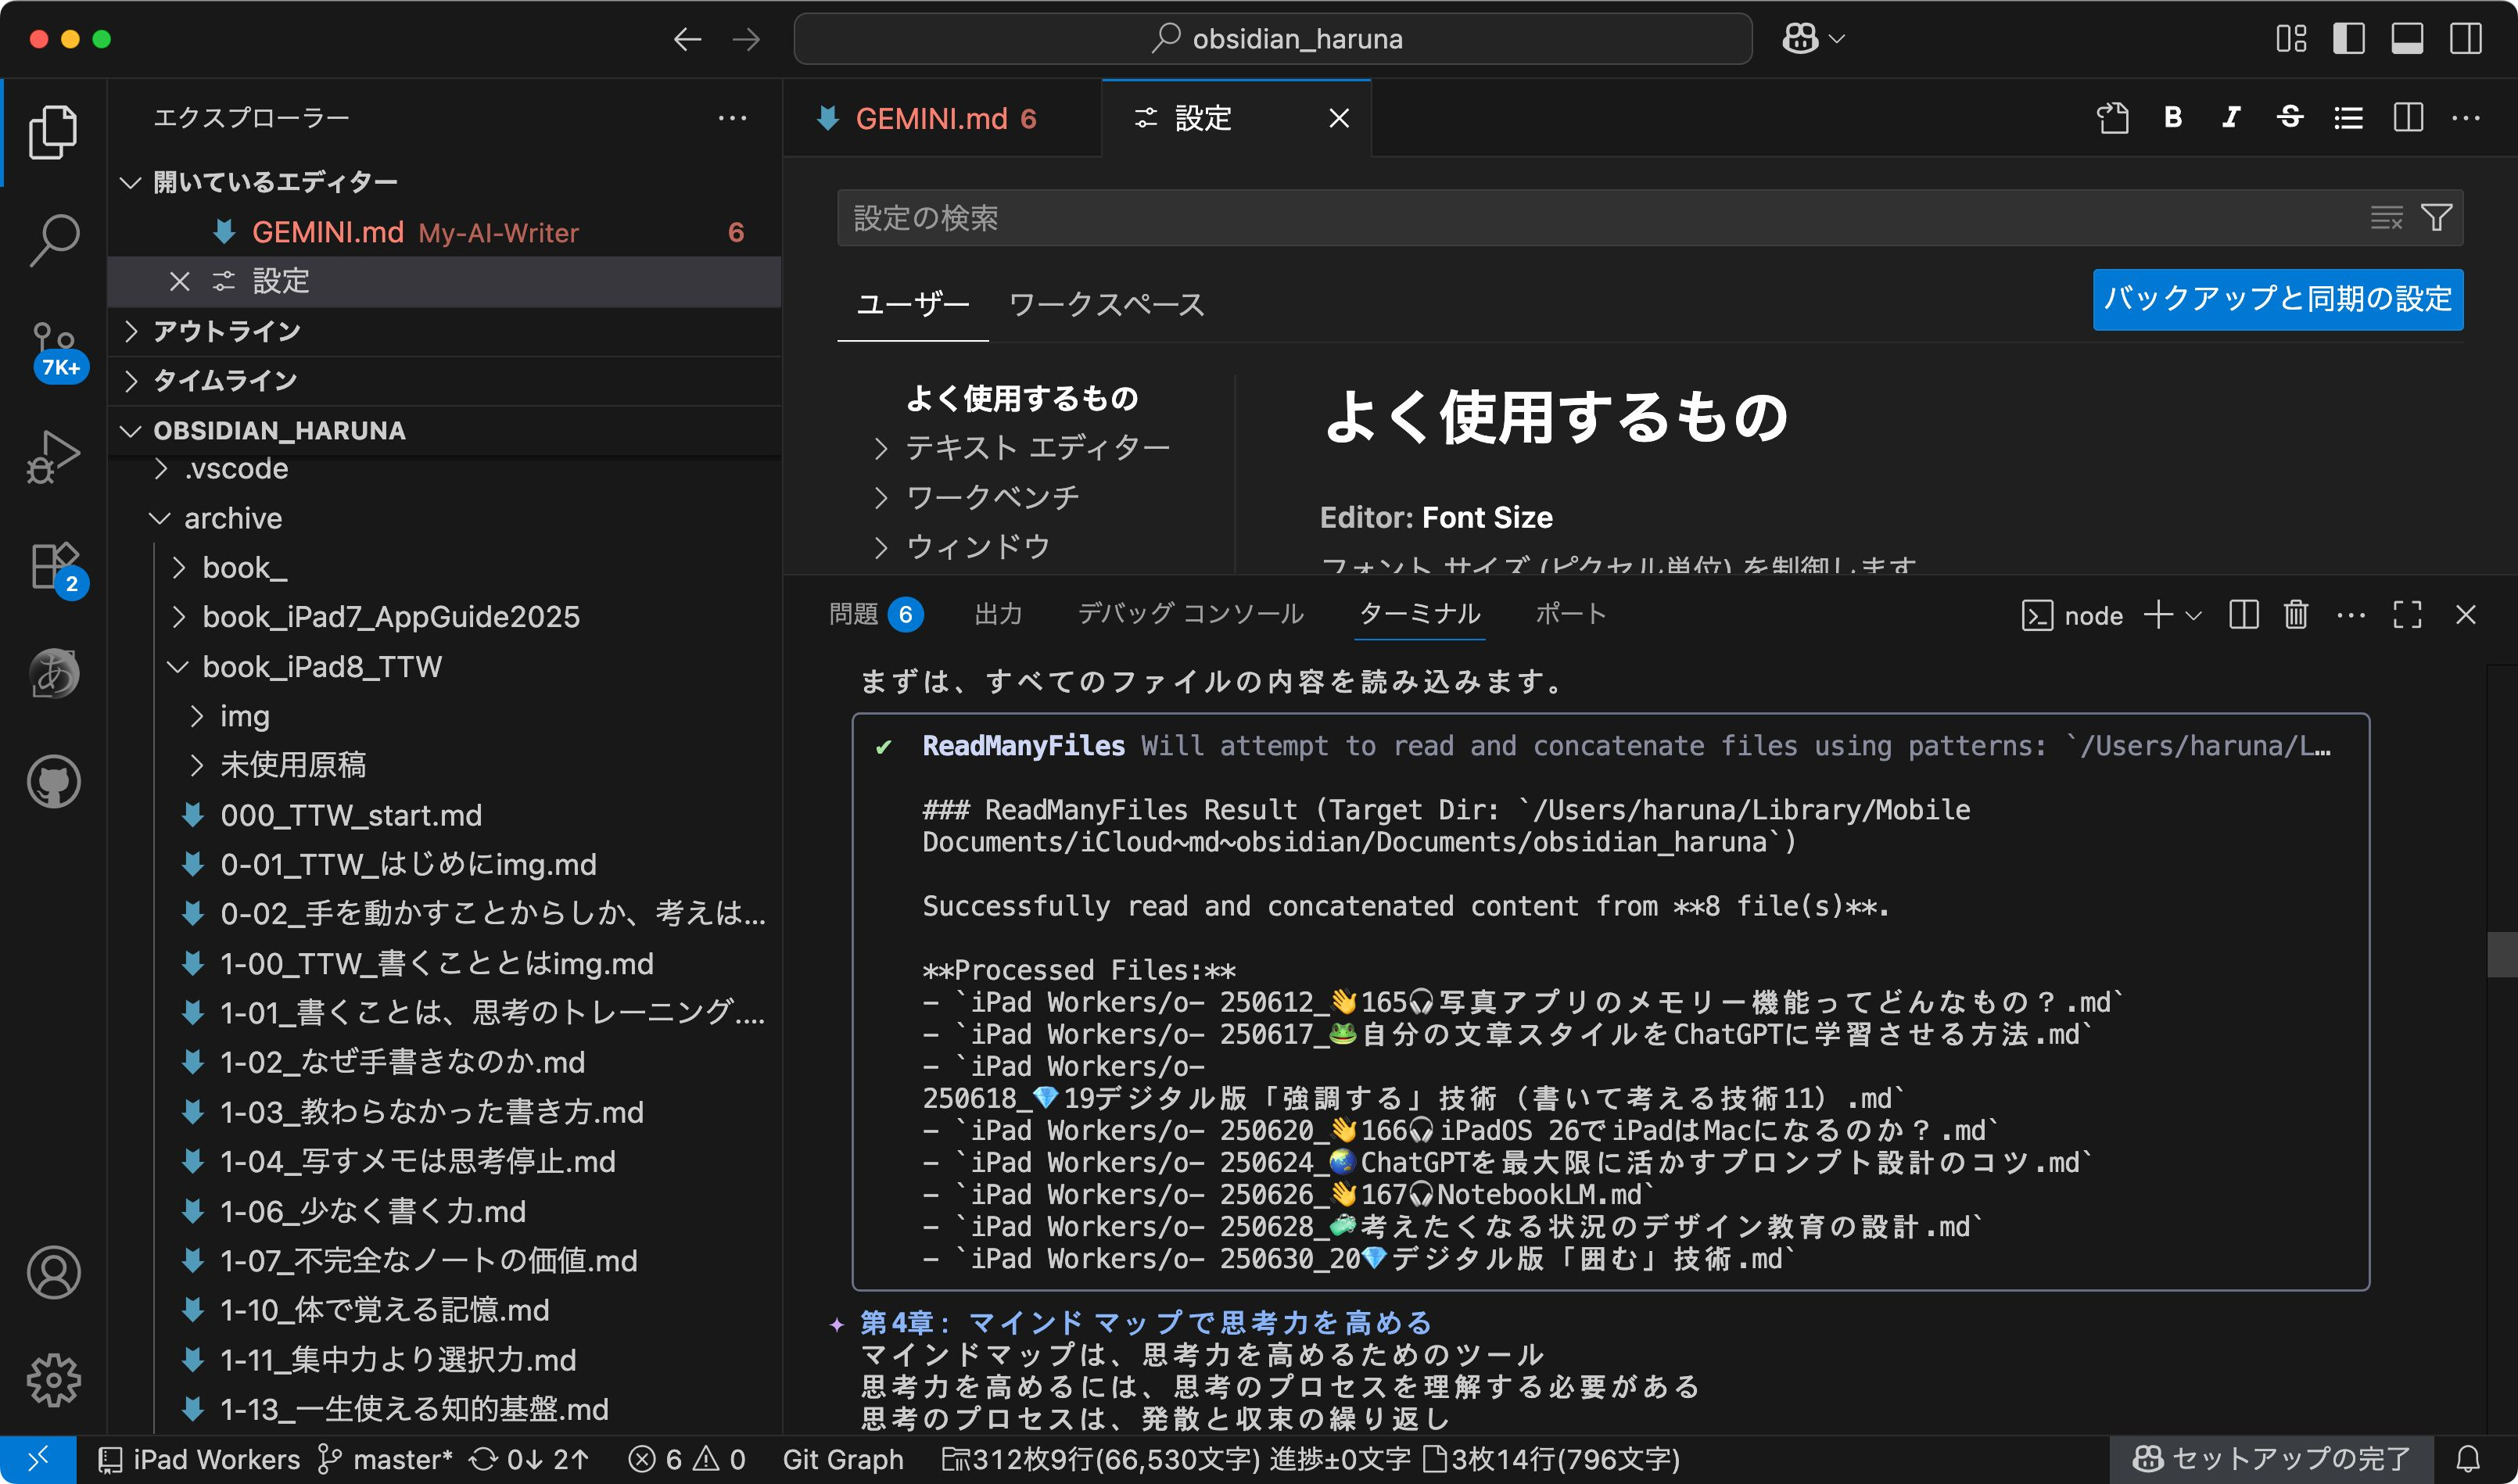Switch to the ワークスペース settings tab
Screen dimensions: 2518x1484
point(1106,304)
